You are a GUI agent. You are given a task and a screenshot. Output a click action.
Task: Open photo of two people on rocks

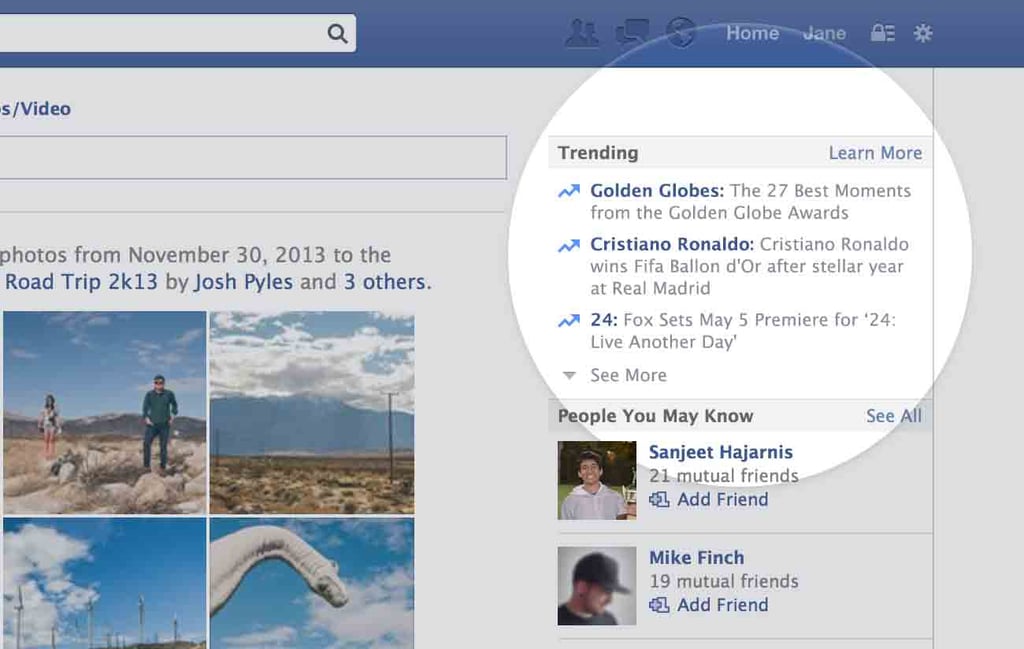(104, 413)
